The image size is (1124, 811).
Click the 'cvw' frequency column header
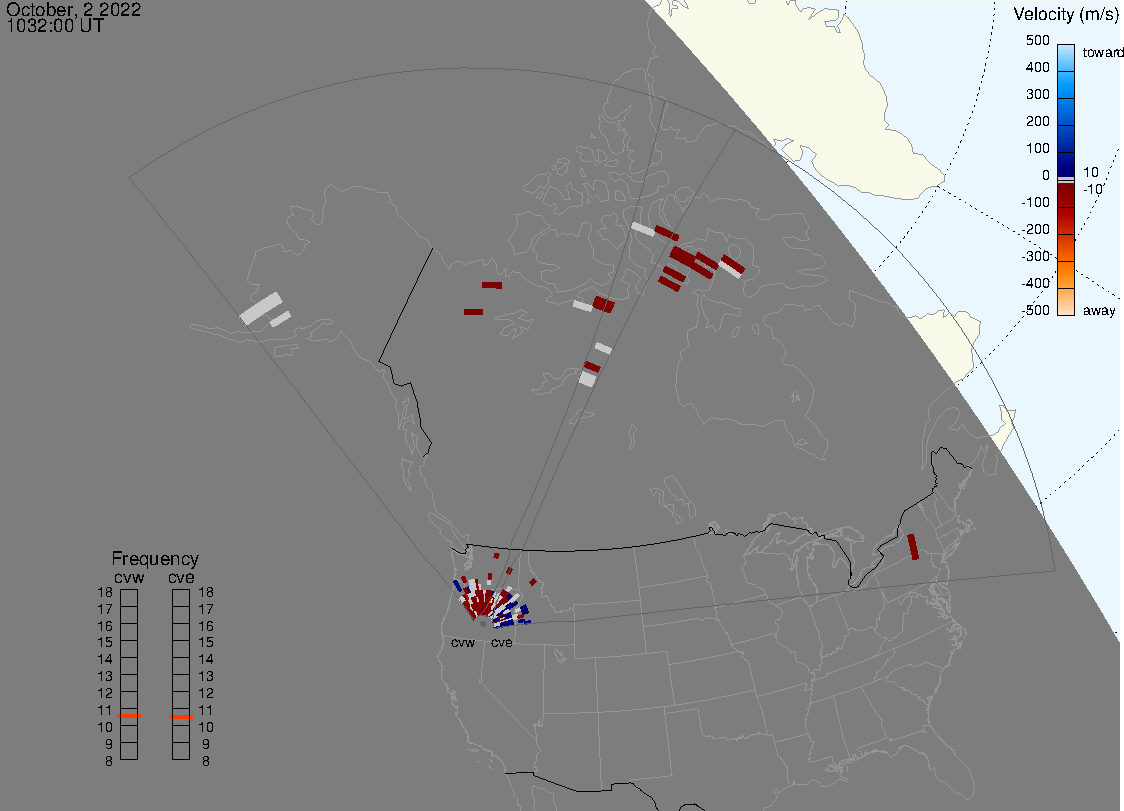tap(129, 578)
